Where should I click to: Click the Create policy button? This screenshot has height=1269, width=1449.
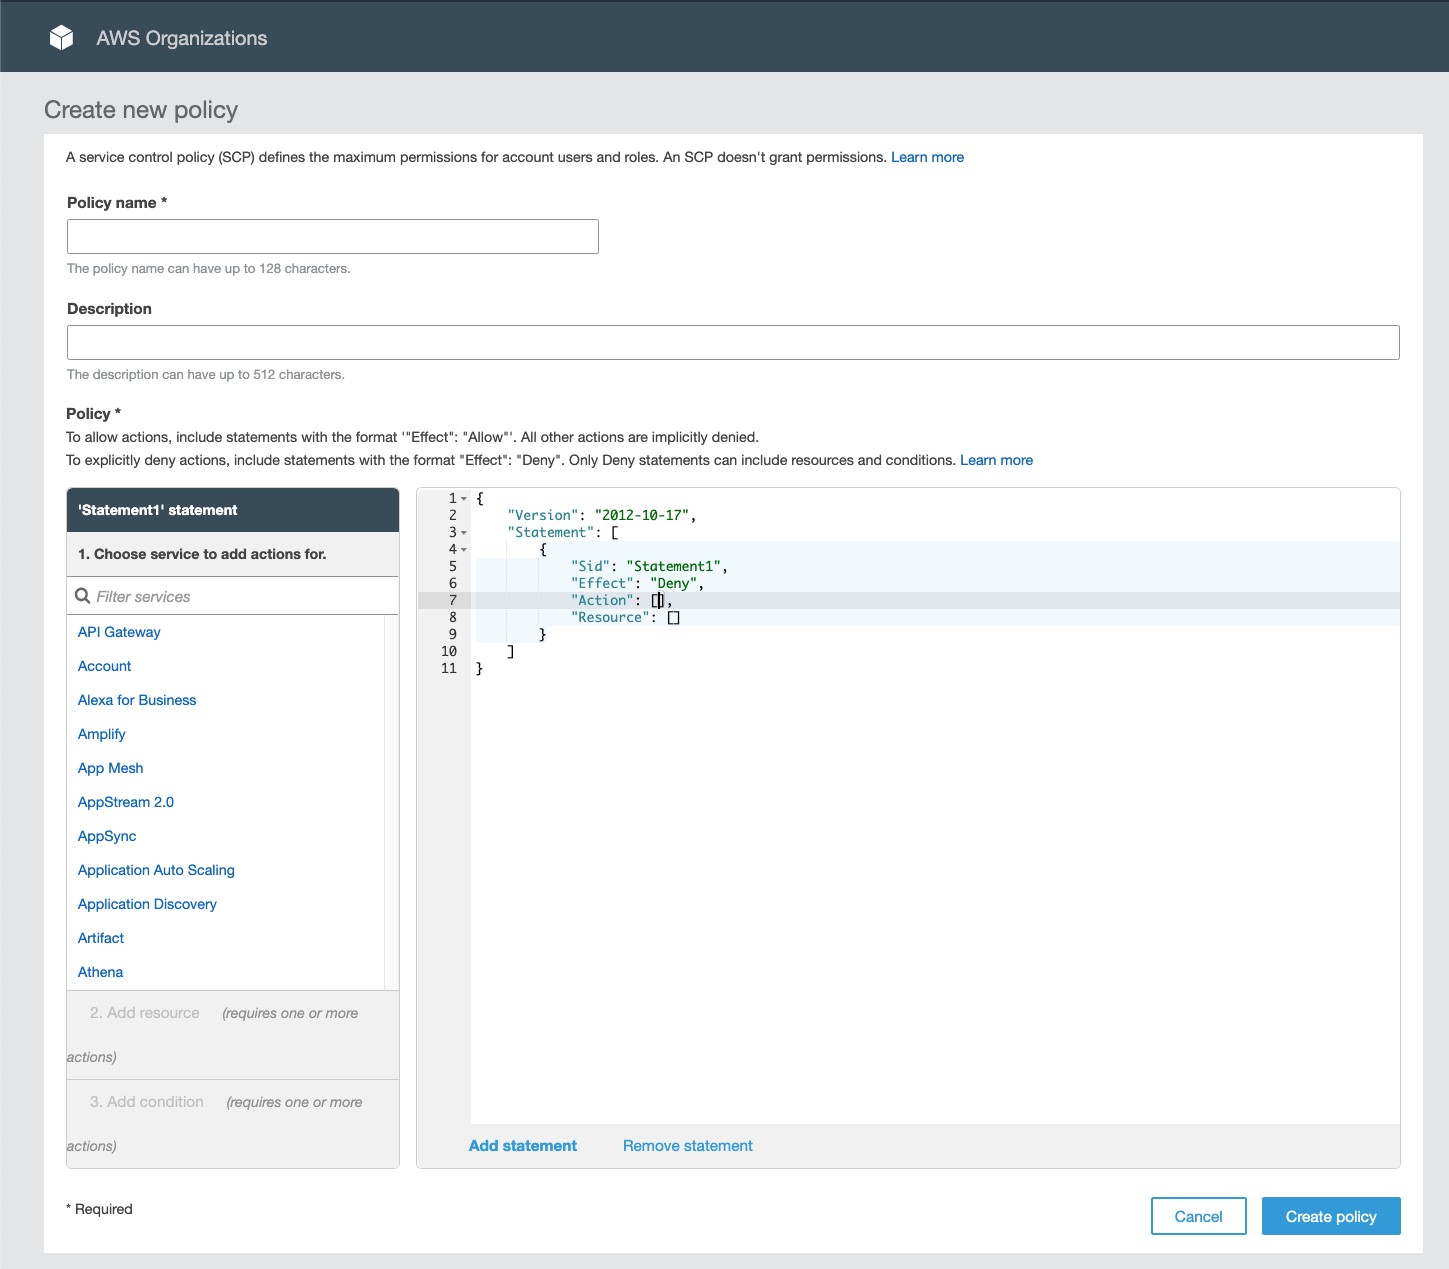(1331, 1216)
